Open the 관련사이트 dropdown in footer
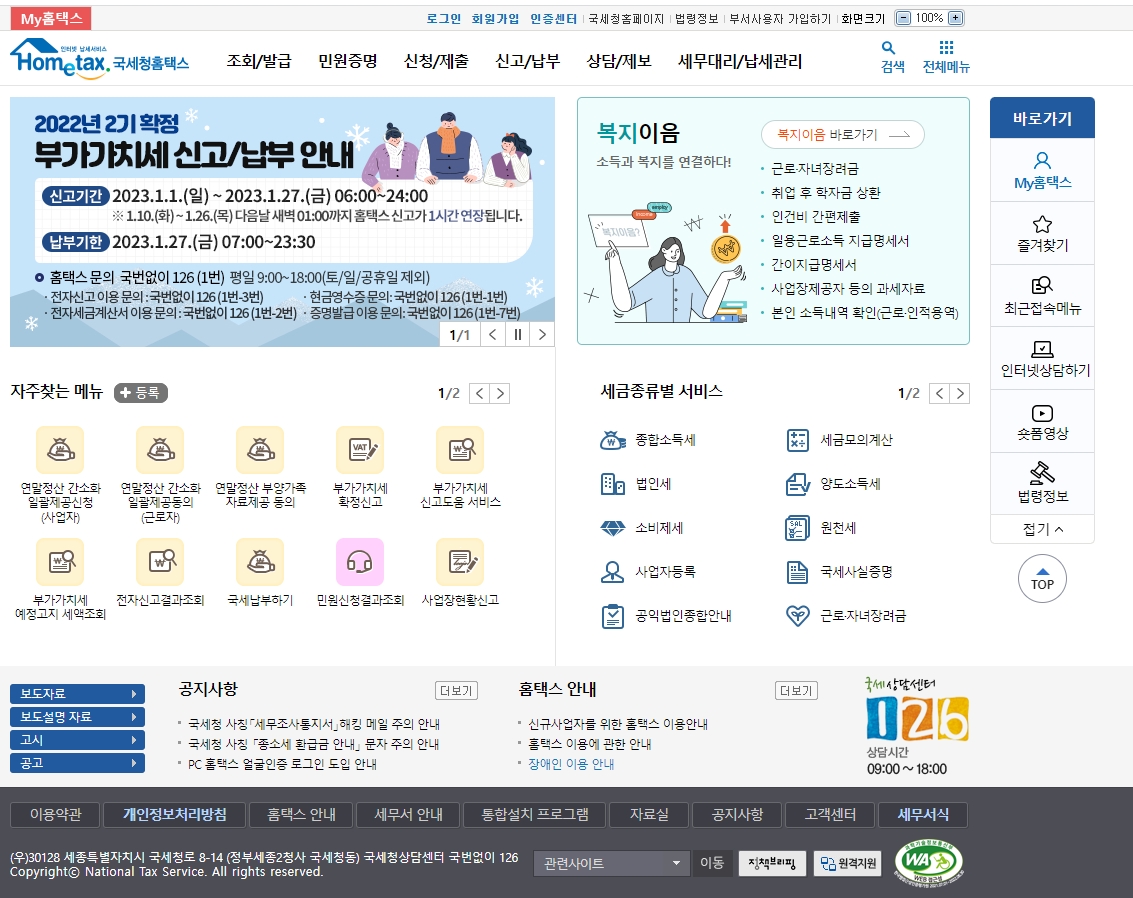 click(610, 864)
